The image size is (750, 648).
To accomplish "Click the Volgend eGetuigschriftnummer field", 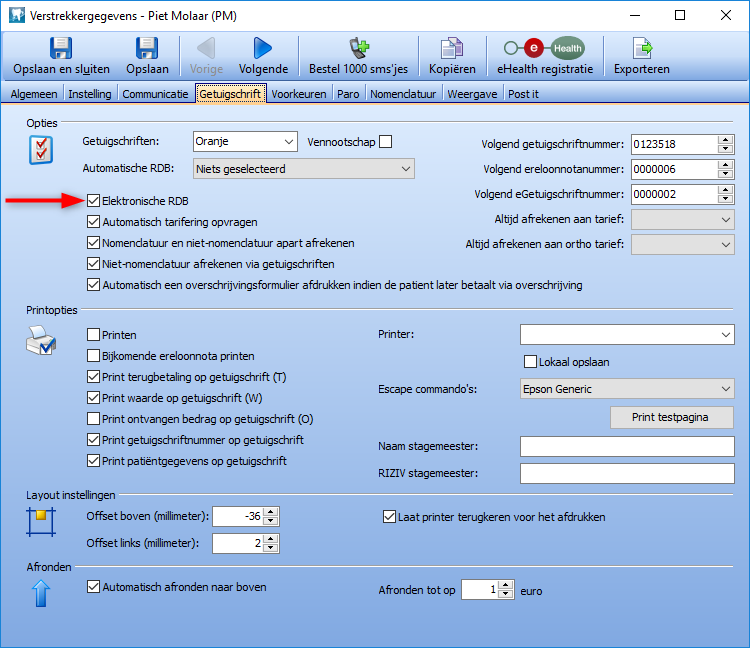I will coord(674,194).
